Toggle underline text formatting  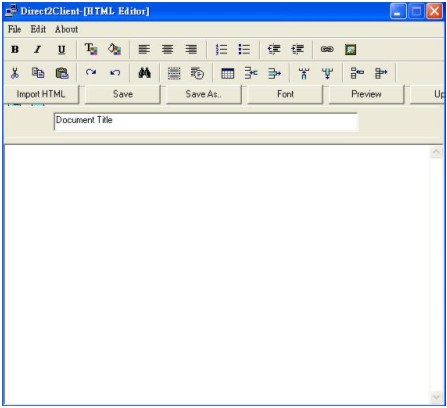(61, 50)
